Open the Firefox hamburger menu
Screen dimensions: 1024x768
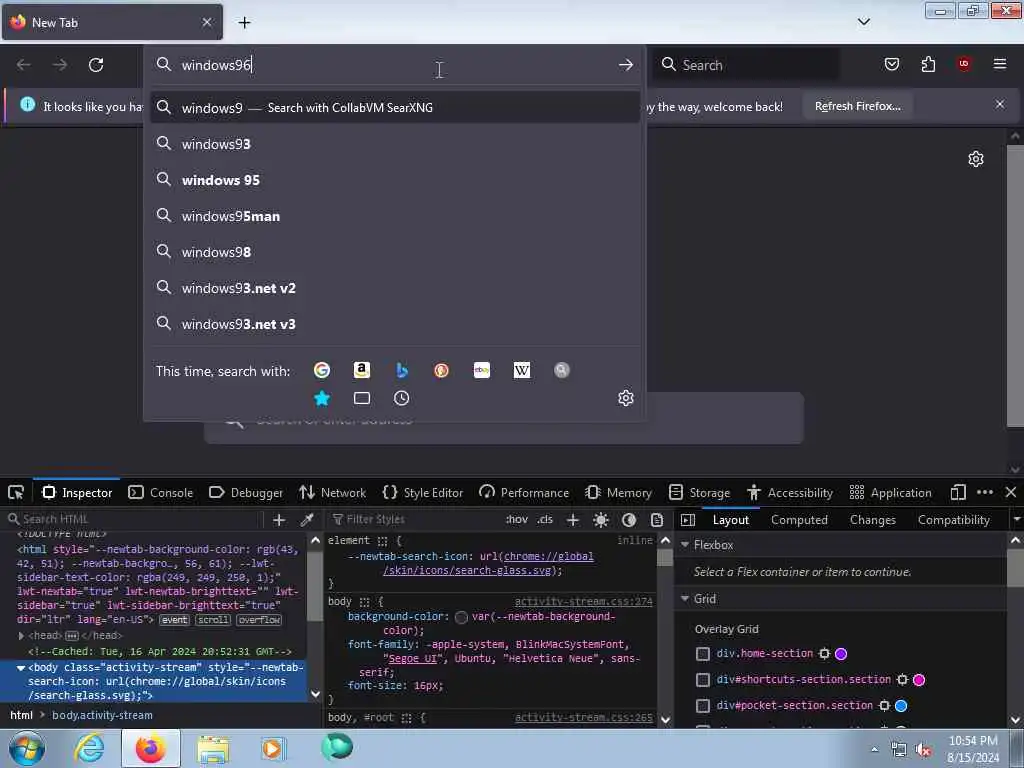pos(999,64)
